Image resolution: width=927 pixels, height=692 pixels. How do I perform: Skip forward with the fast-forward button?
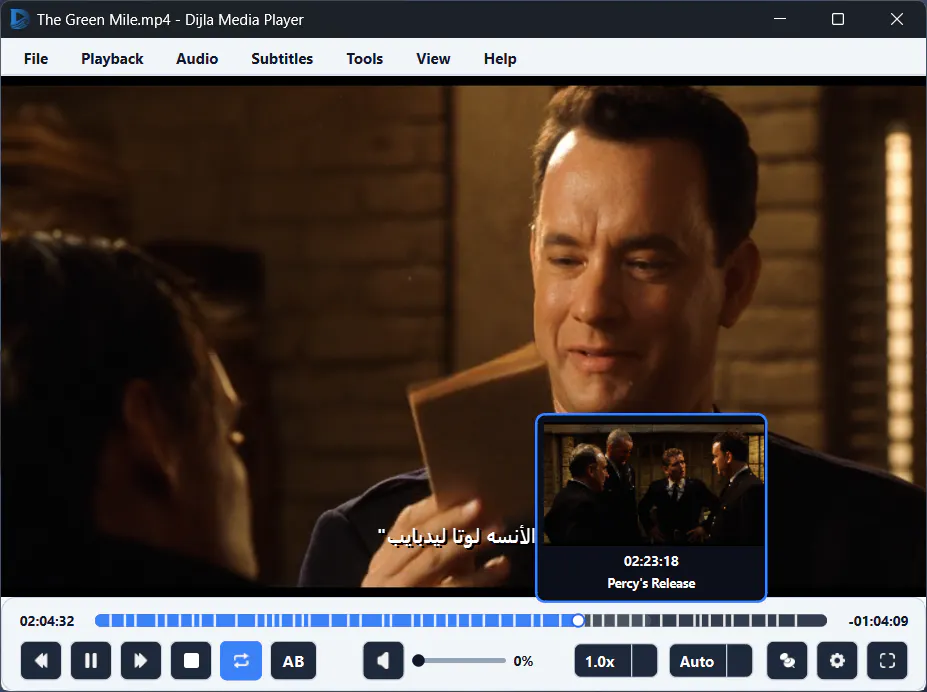pos(141,660)
